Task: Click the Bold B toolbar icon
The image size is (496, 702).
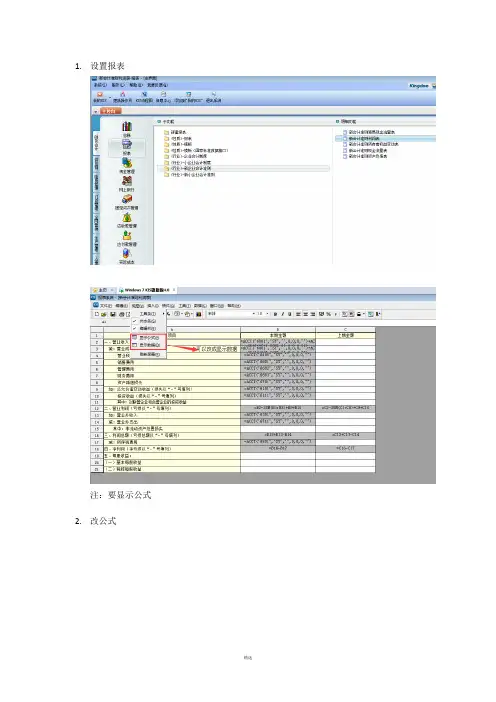Action: click(275, 314)
